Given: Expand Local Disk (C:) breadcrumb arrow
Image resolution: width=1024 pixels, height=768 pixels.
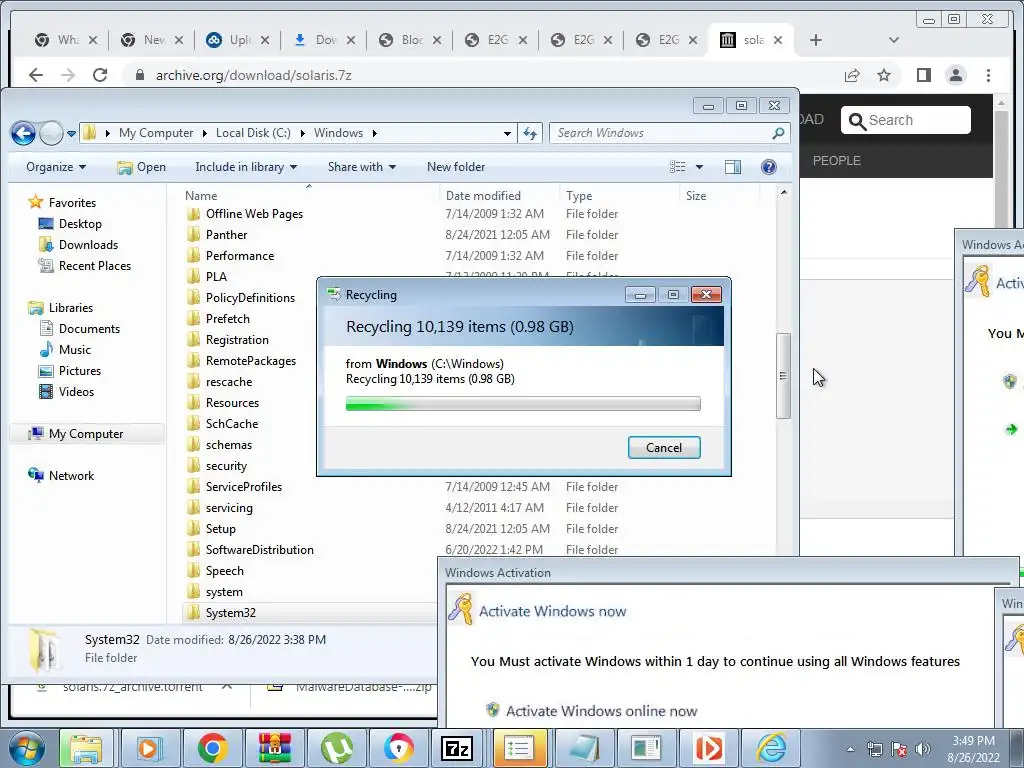Looking at the screenshot, I should click(x=302, y=133).
